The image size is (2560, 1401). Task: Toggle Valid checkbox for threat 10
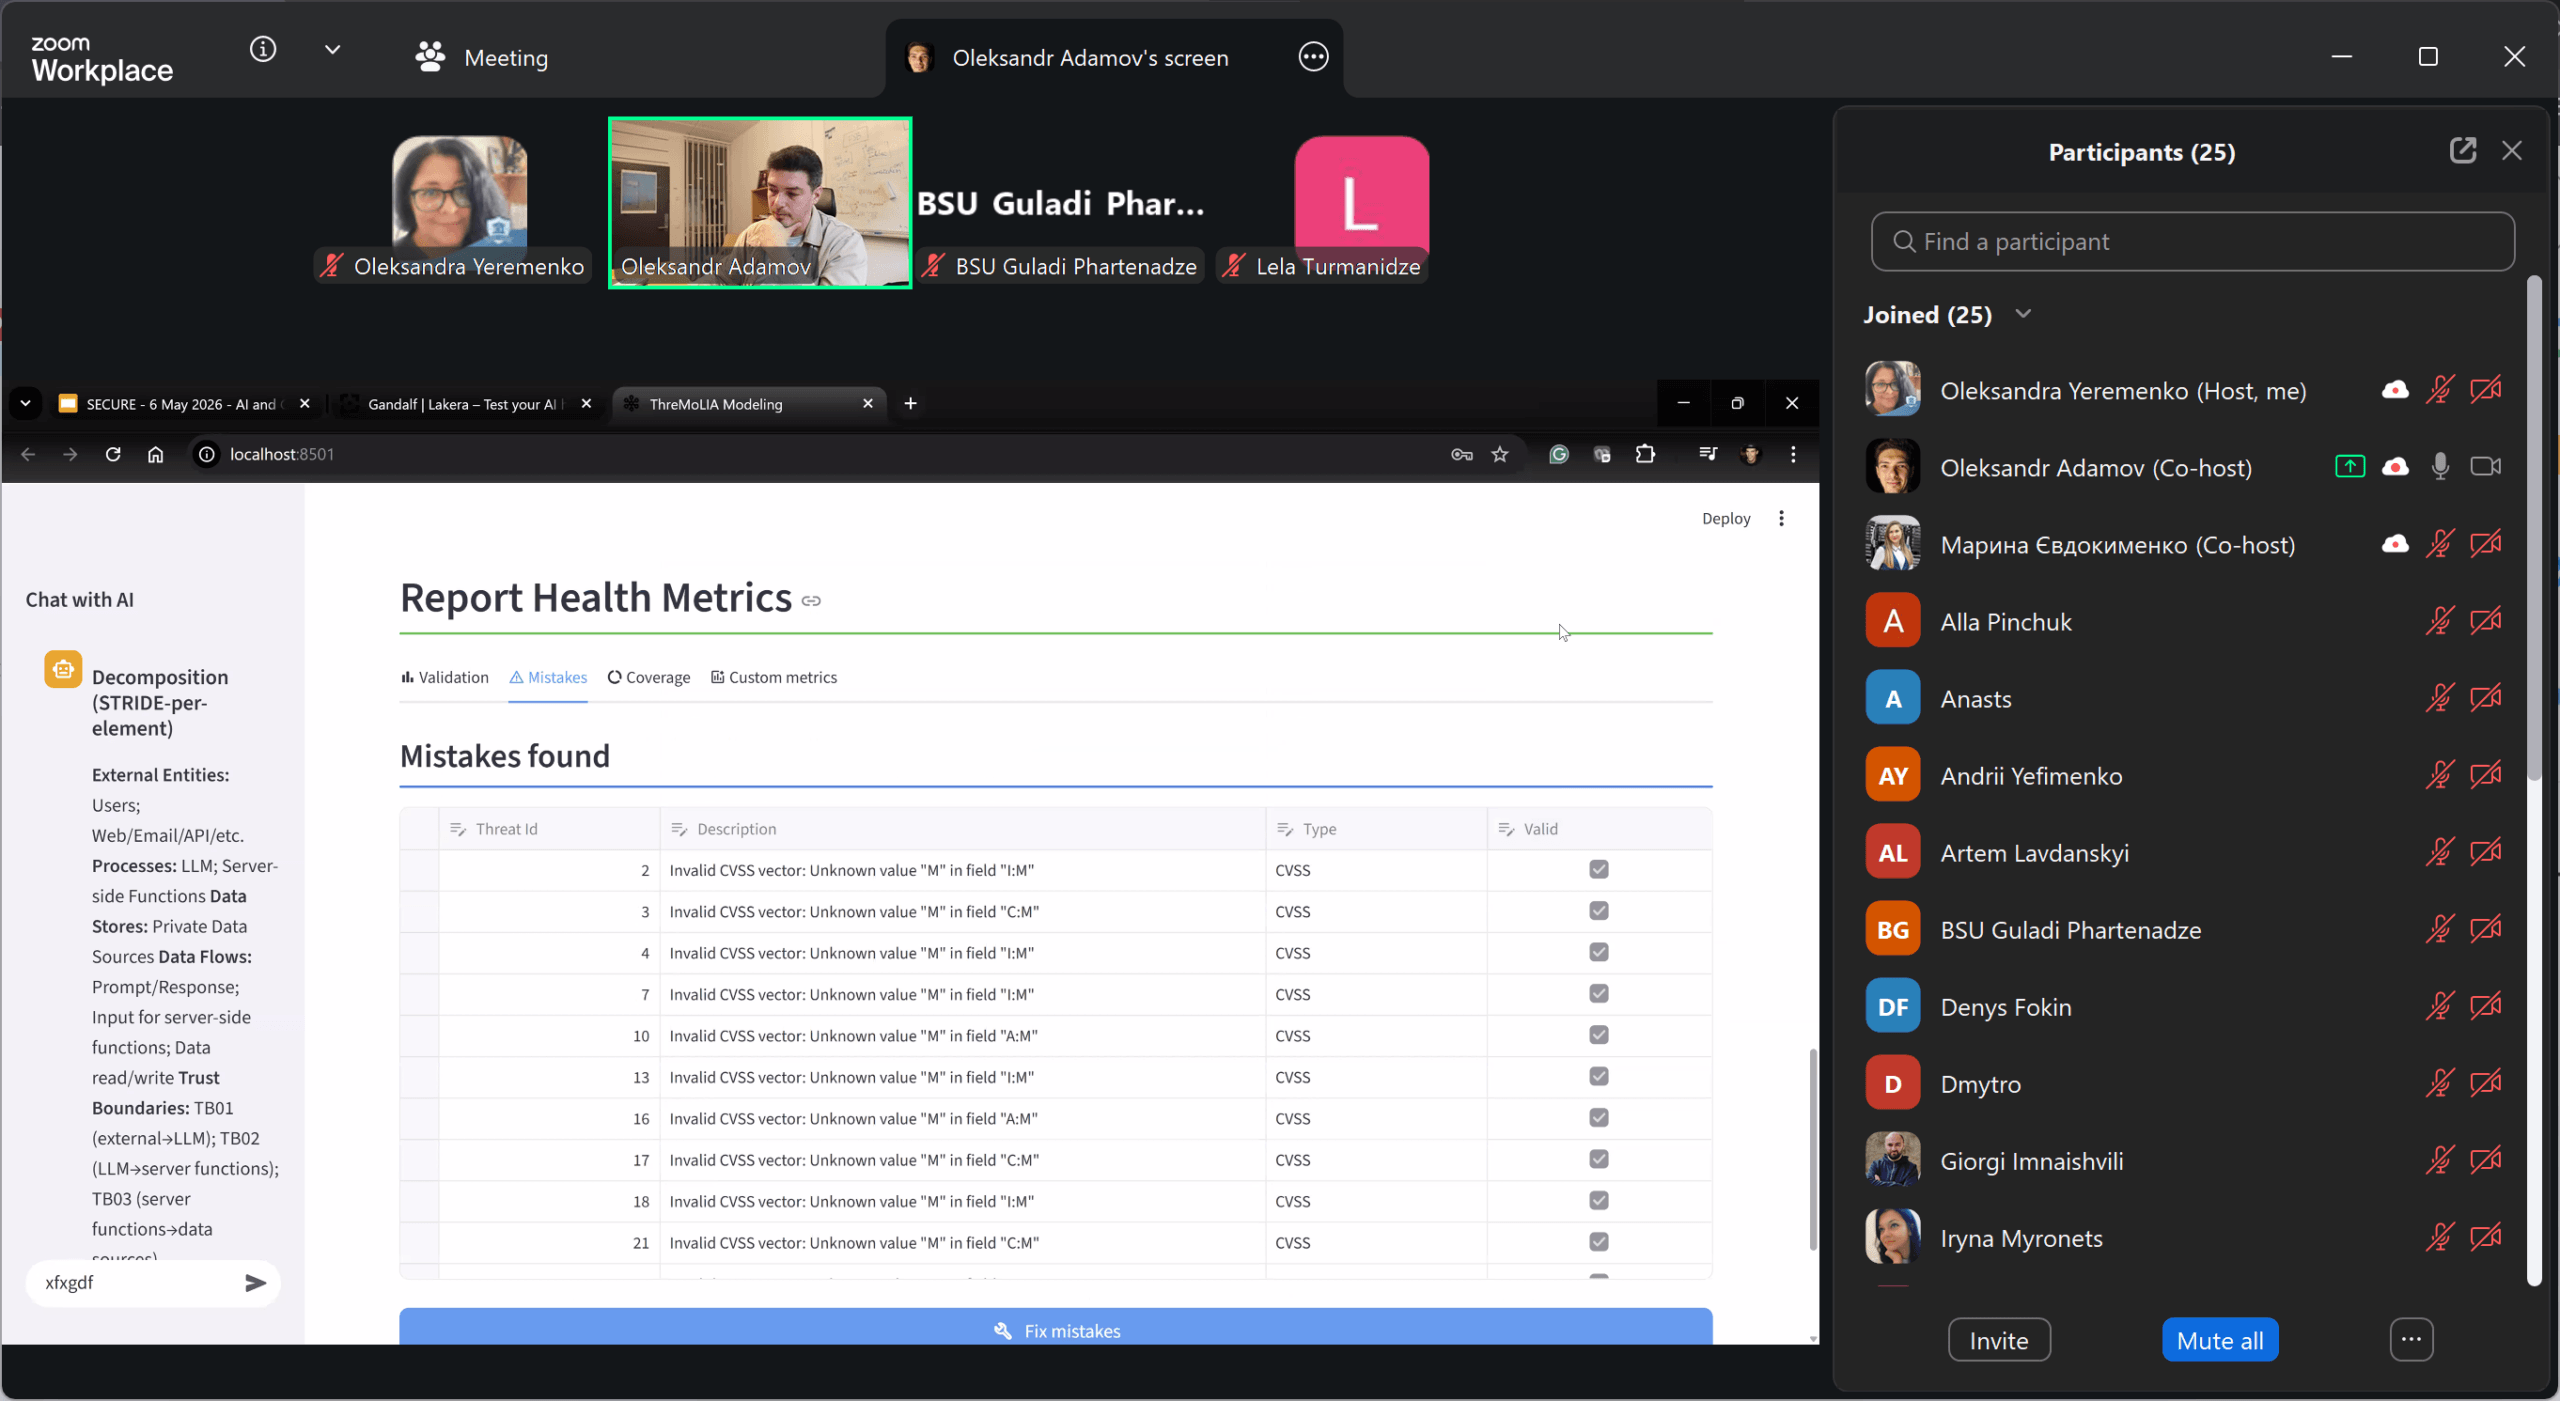(1598, 1036)
